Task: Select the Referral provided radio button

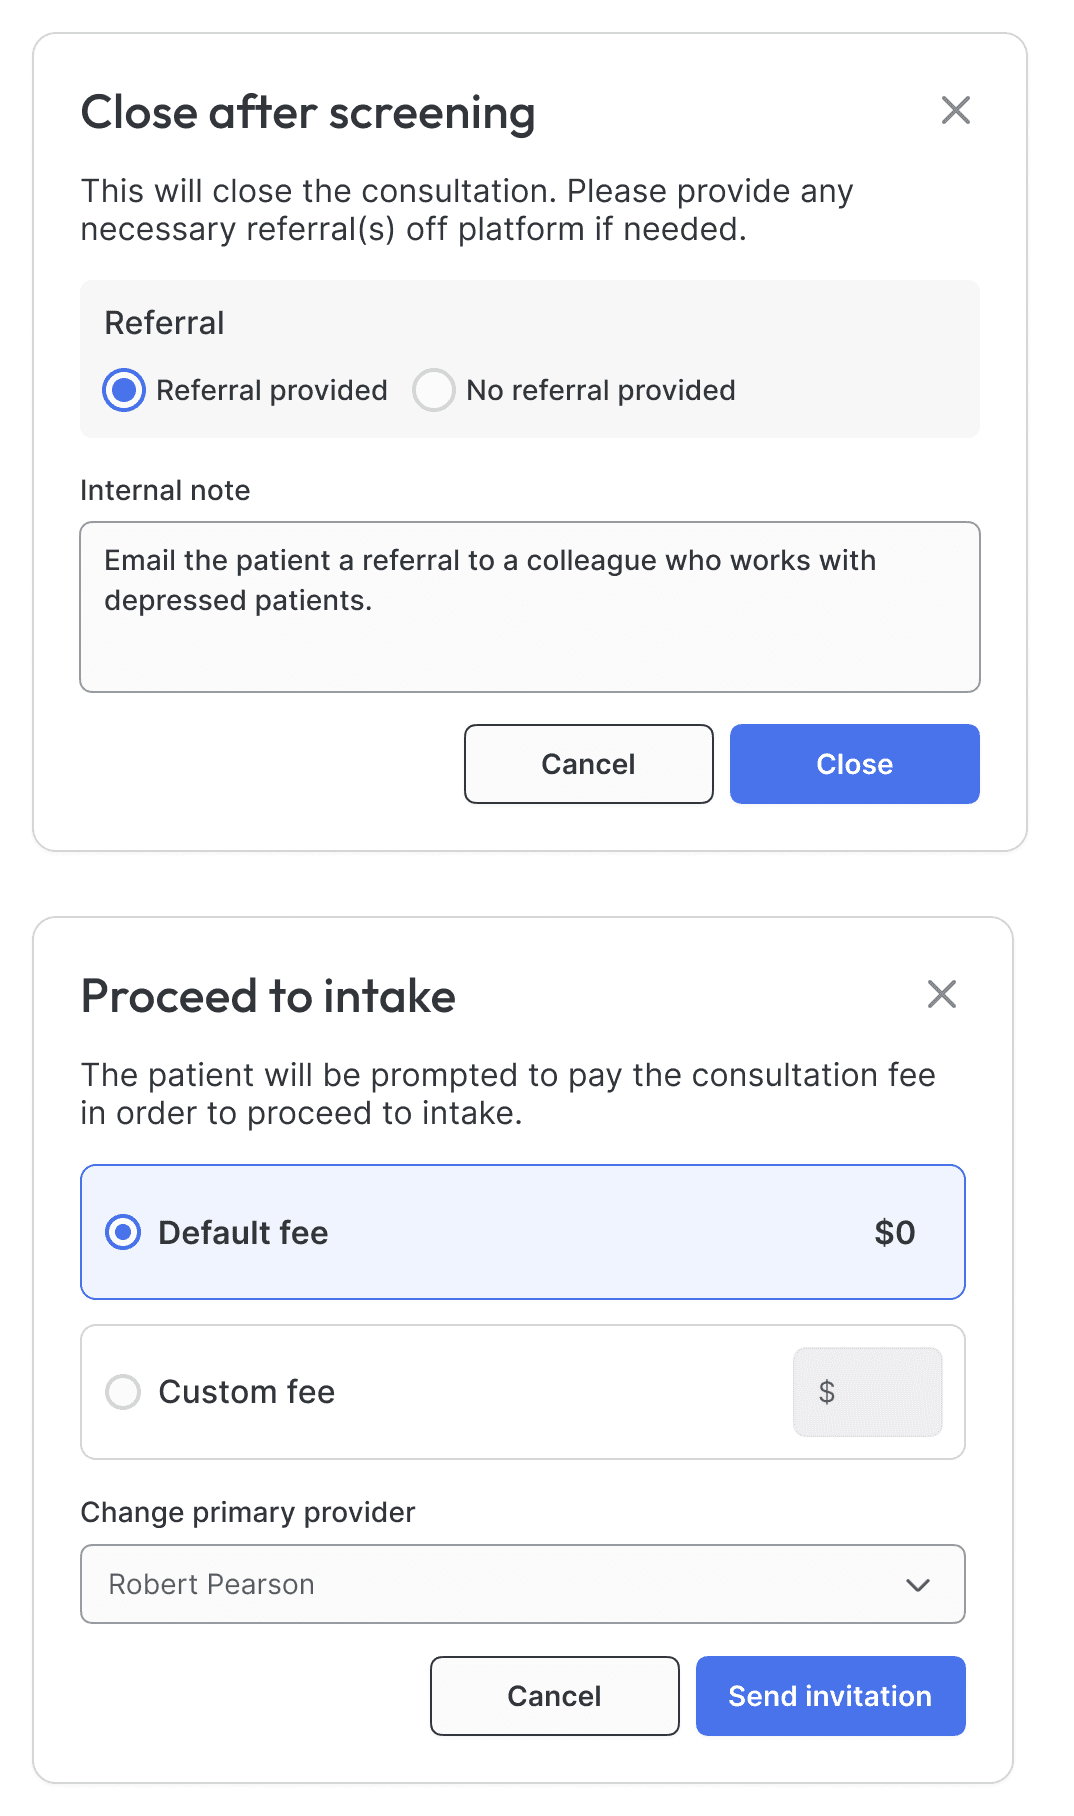Action: tap(124, 390)
